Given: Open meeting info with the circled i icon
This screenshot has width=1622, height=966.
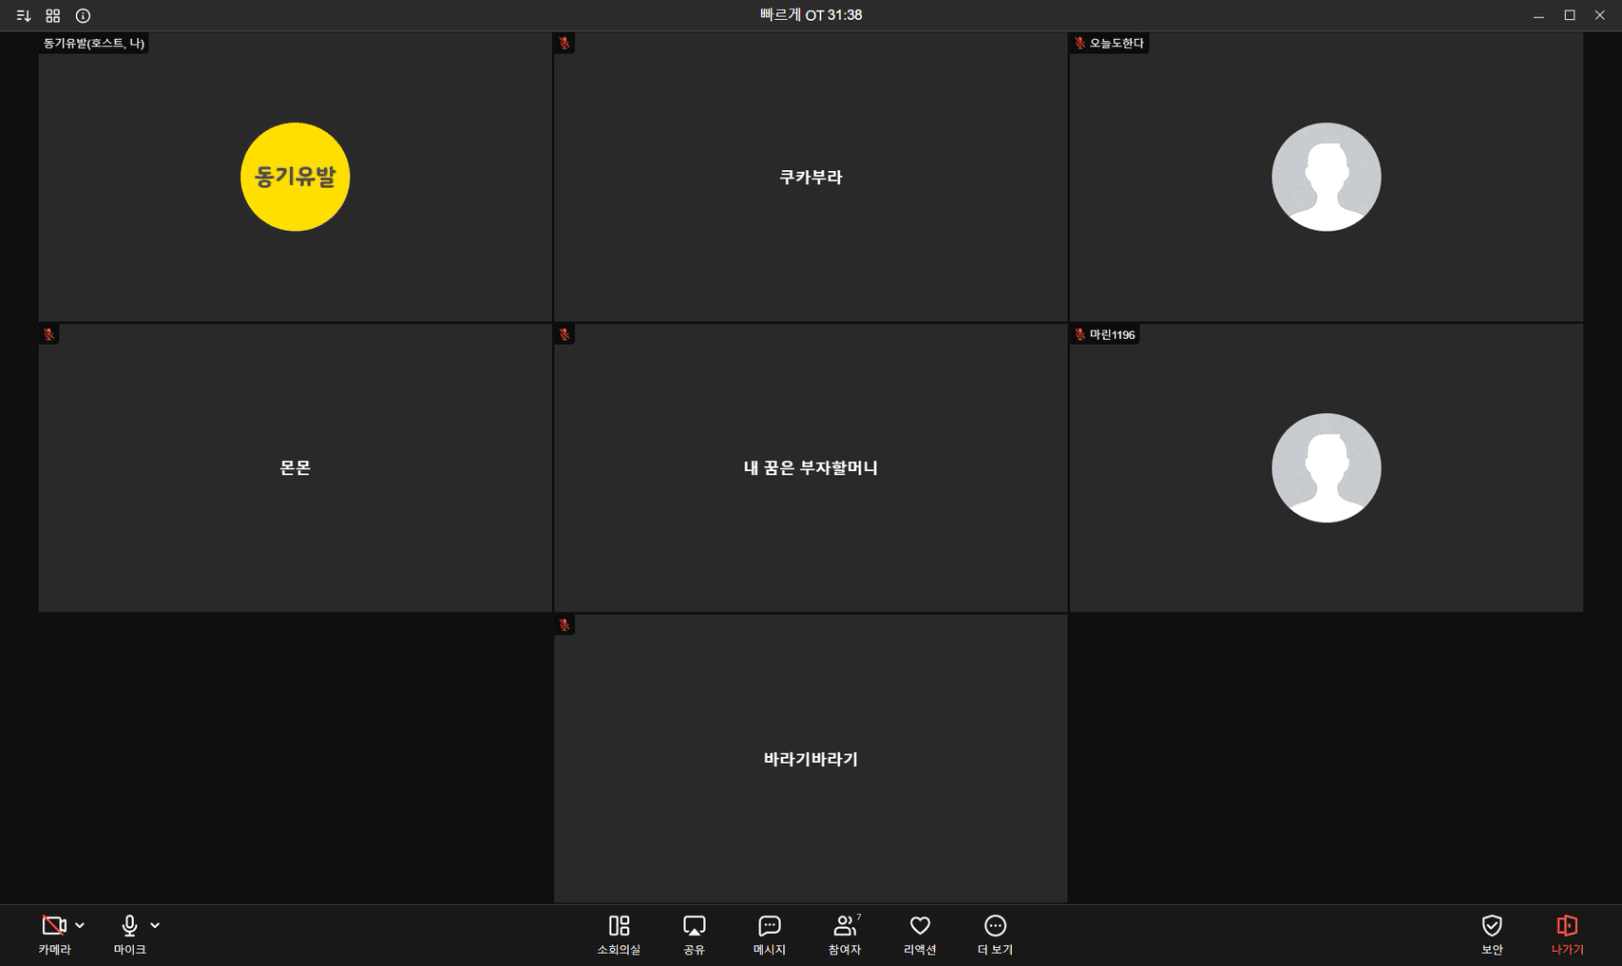Looking at the screenshot, I should coord(83,16).
